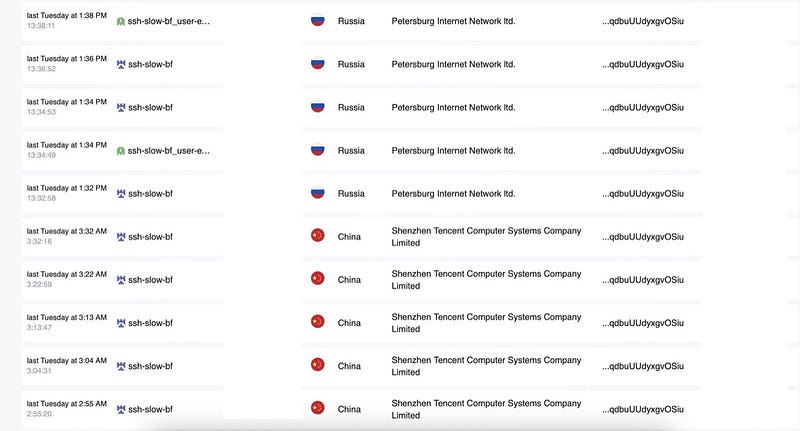Click the green scenario icon in the 13:34:49 row
The width and height of the screenshot is (800, 431).
coord(120,151)
